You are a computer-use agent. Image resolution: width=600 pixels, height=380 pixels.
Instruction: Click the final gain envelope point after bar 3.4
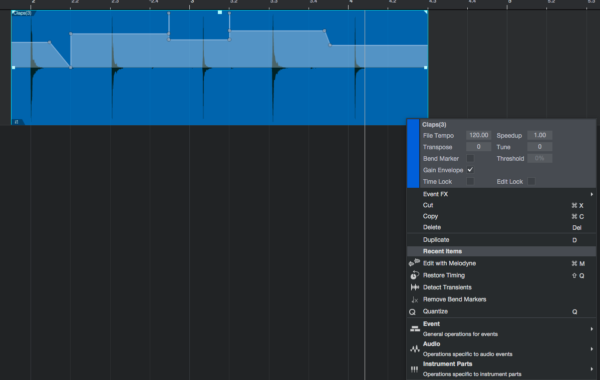(330, 45)
